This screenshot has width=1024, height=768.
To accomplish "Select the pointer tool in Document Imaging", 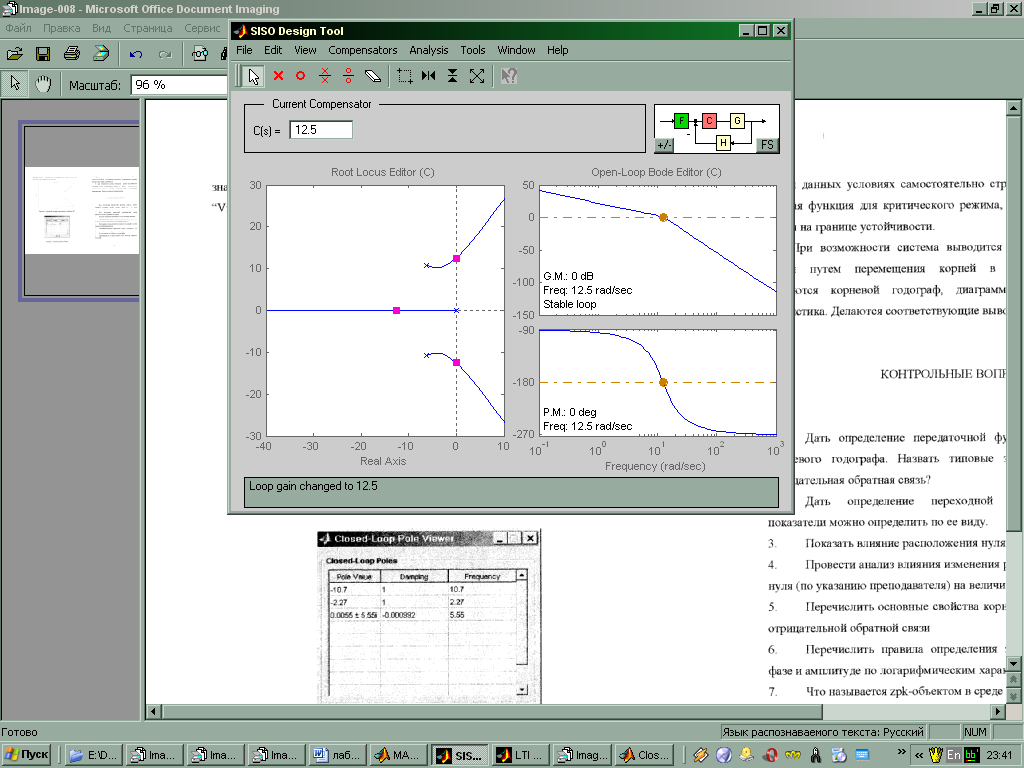I will pyautogui.click(x=15, y=84).
